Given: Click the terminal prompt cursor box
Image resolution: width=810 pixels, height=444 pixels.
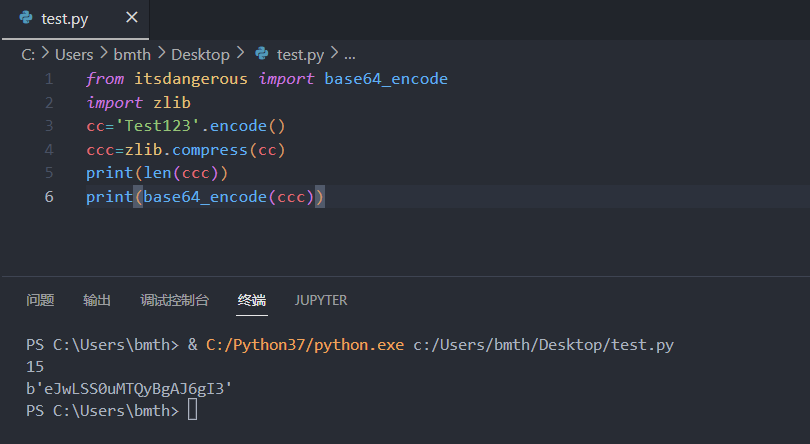Looking at the screenshot, I should tap(192, 410).
